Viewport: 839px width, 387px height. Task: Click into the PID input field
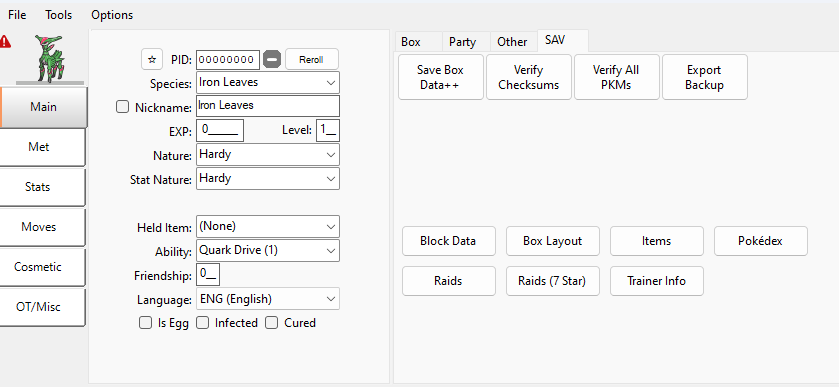click(228, 60)
